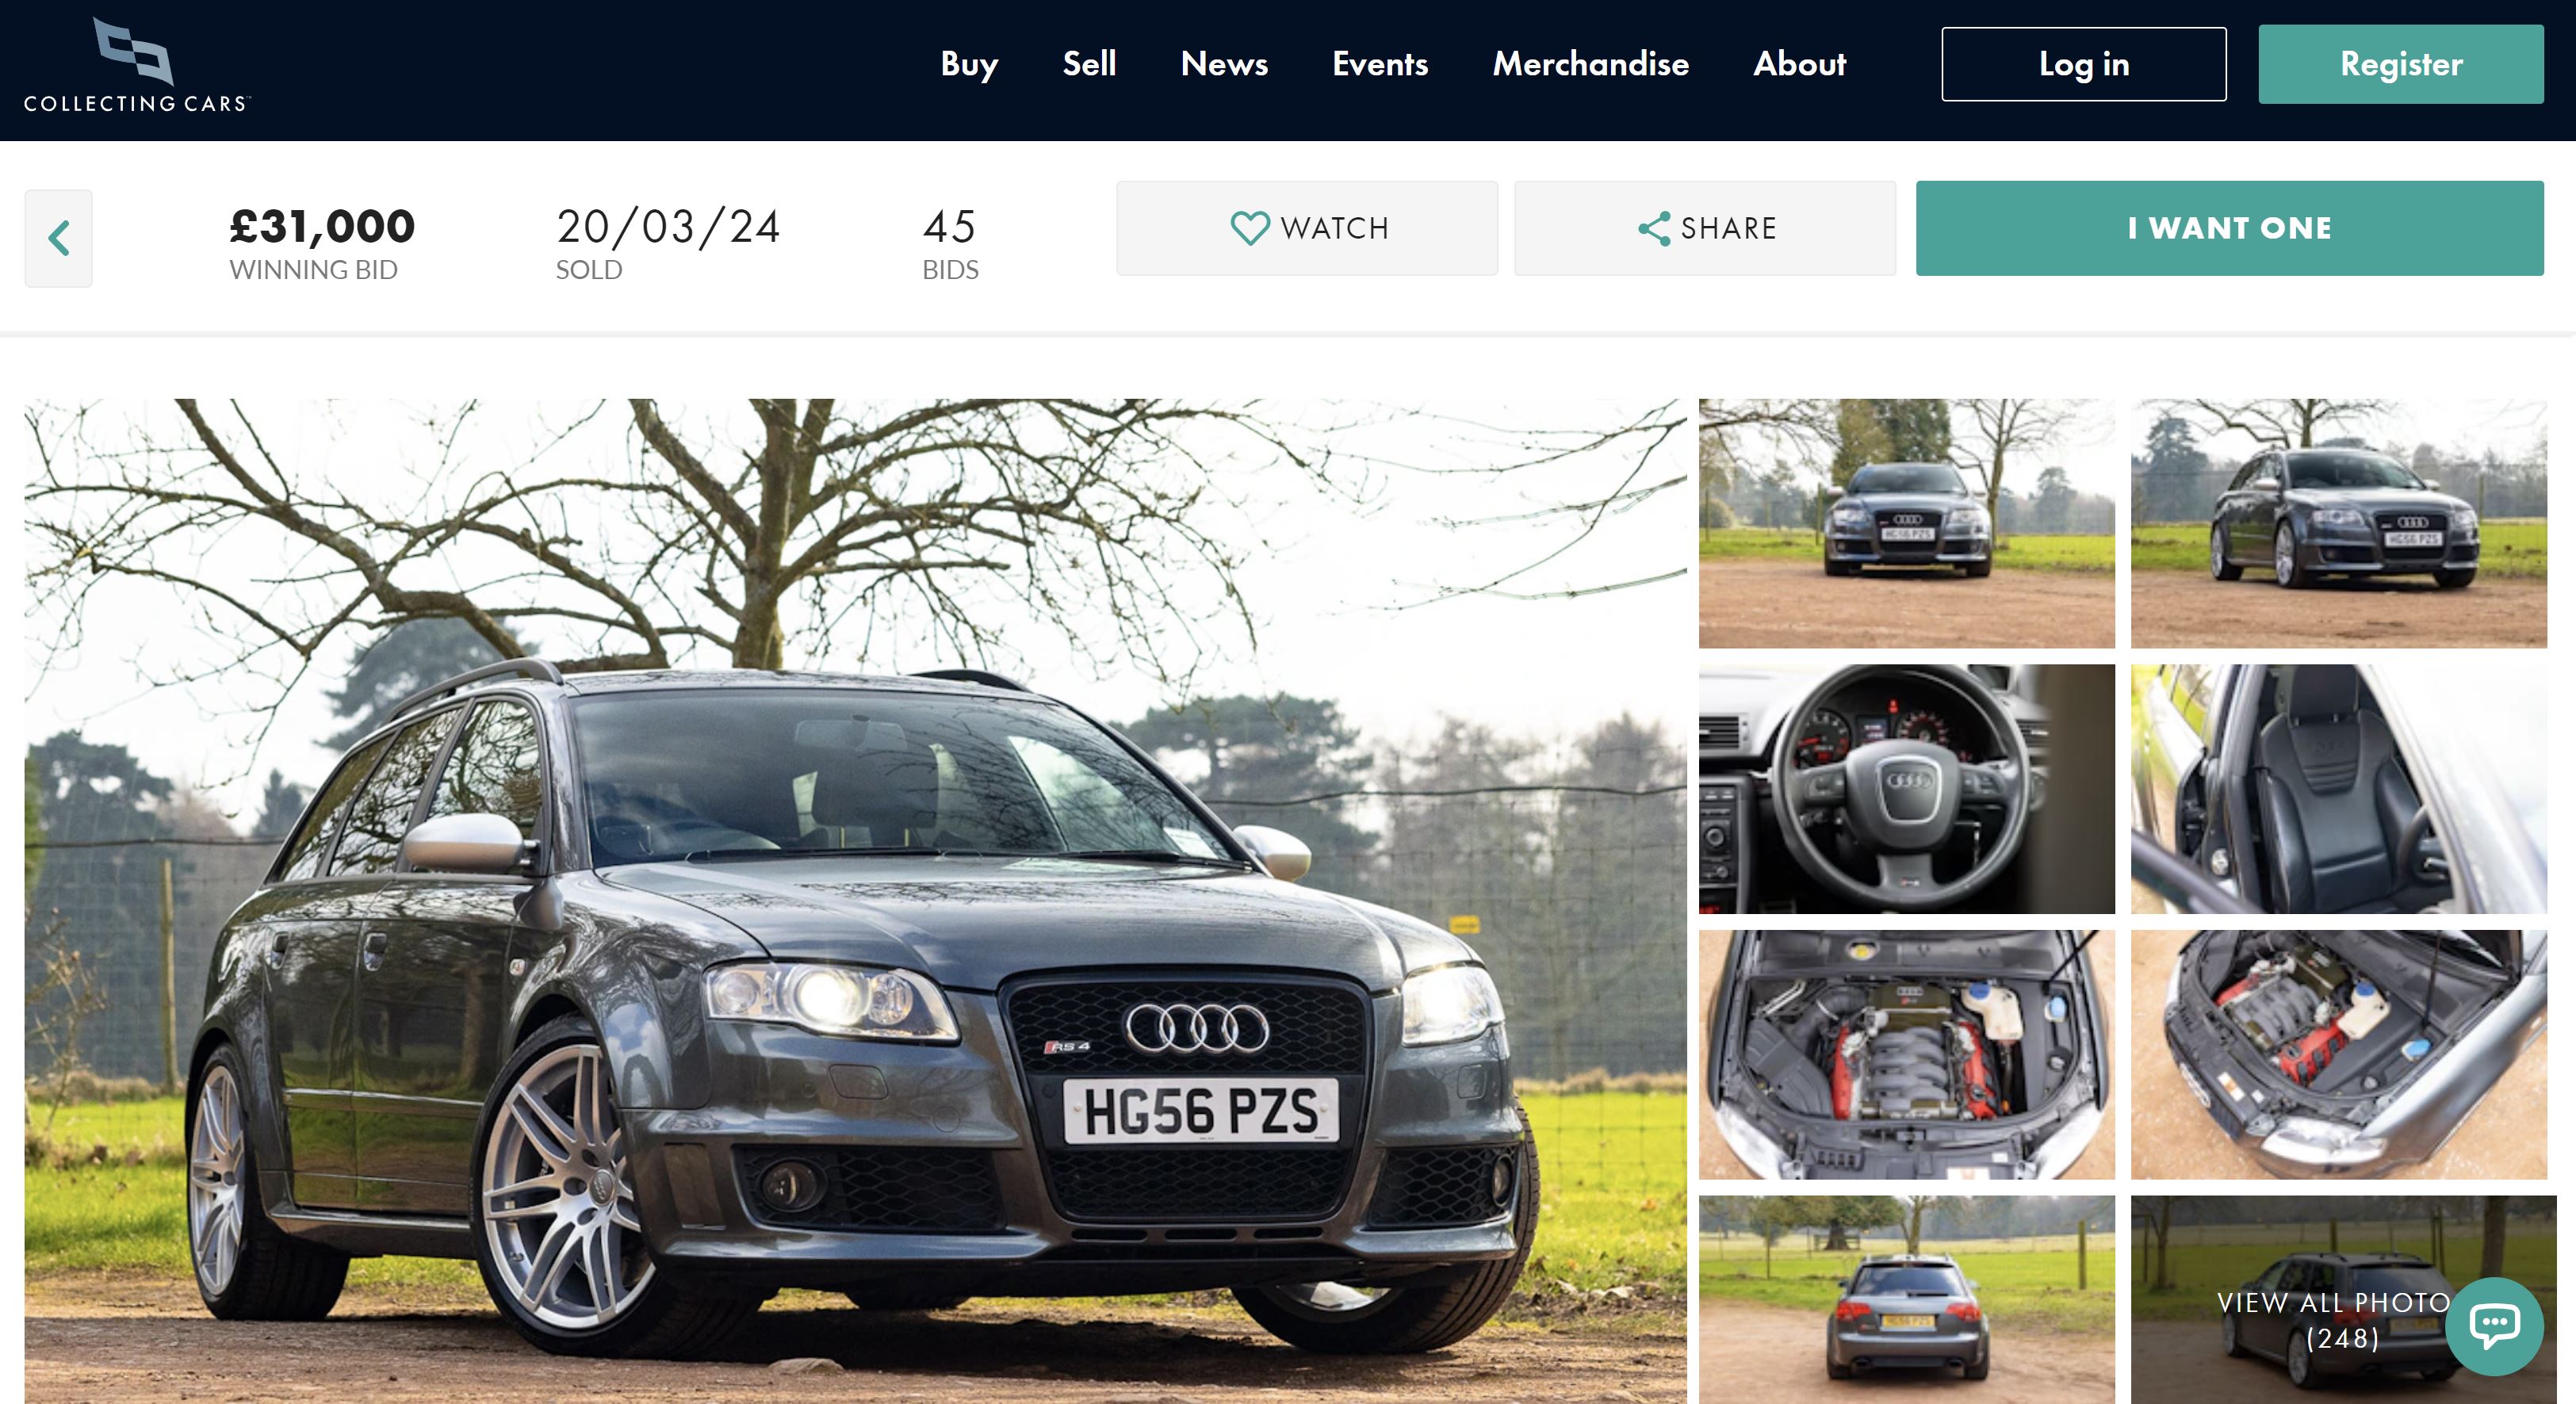The width and height of the screenshot is (2576, 1404).
Task: Open the About menu
Action: [x=1798, y=64]
